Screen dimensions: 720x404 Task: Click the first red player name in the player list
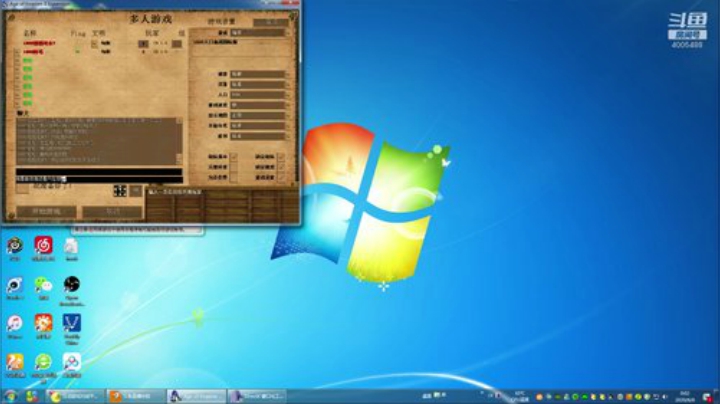click(x=39, y=43)
